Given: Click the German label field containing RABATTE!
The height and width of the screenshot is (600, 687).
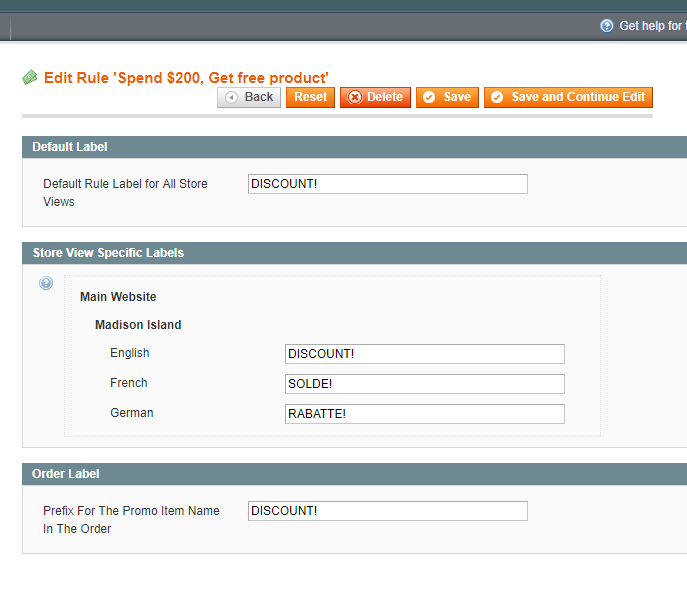Looking at the screenshot, I should coord(424,414).
